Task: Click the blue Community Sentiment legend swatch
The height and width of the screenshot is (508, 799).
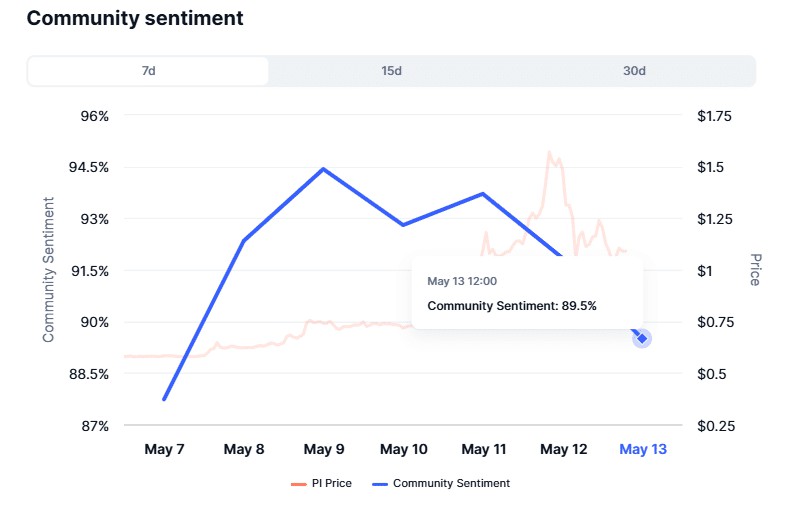Action: coord(380,484)
